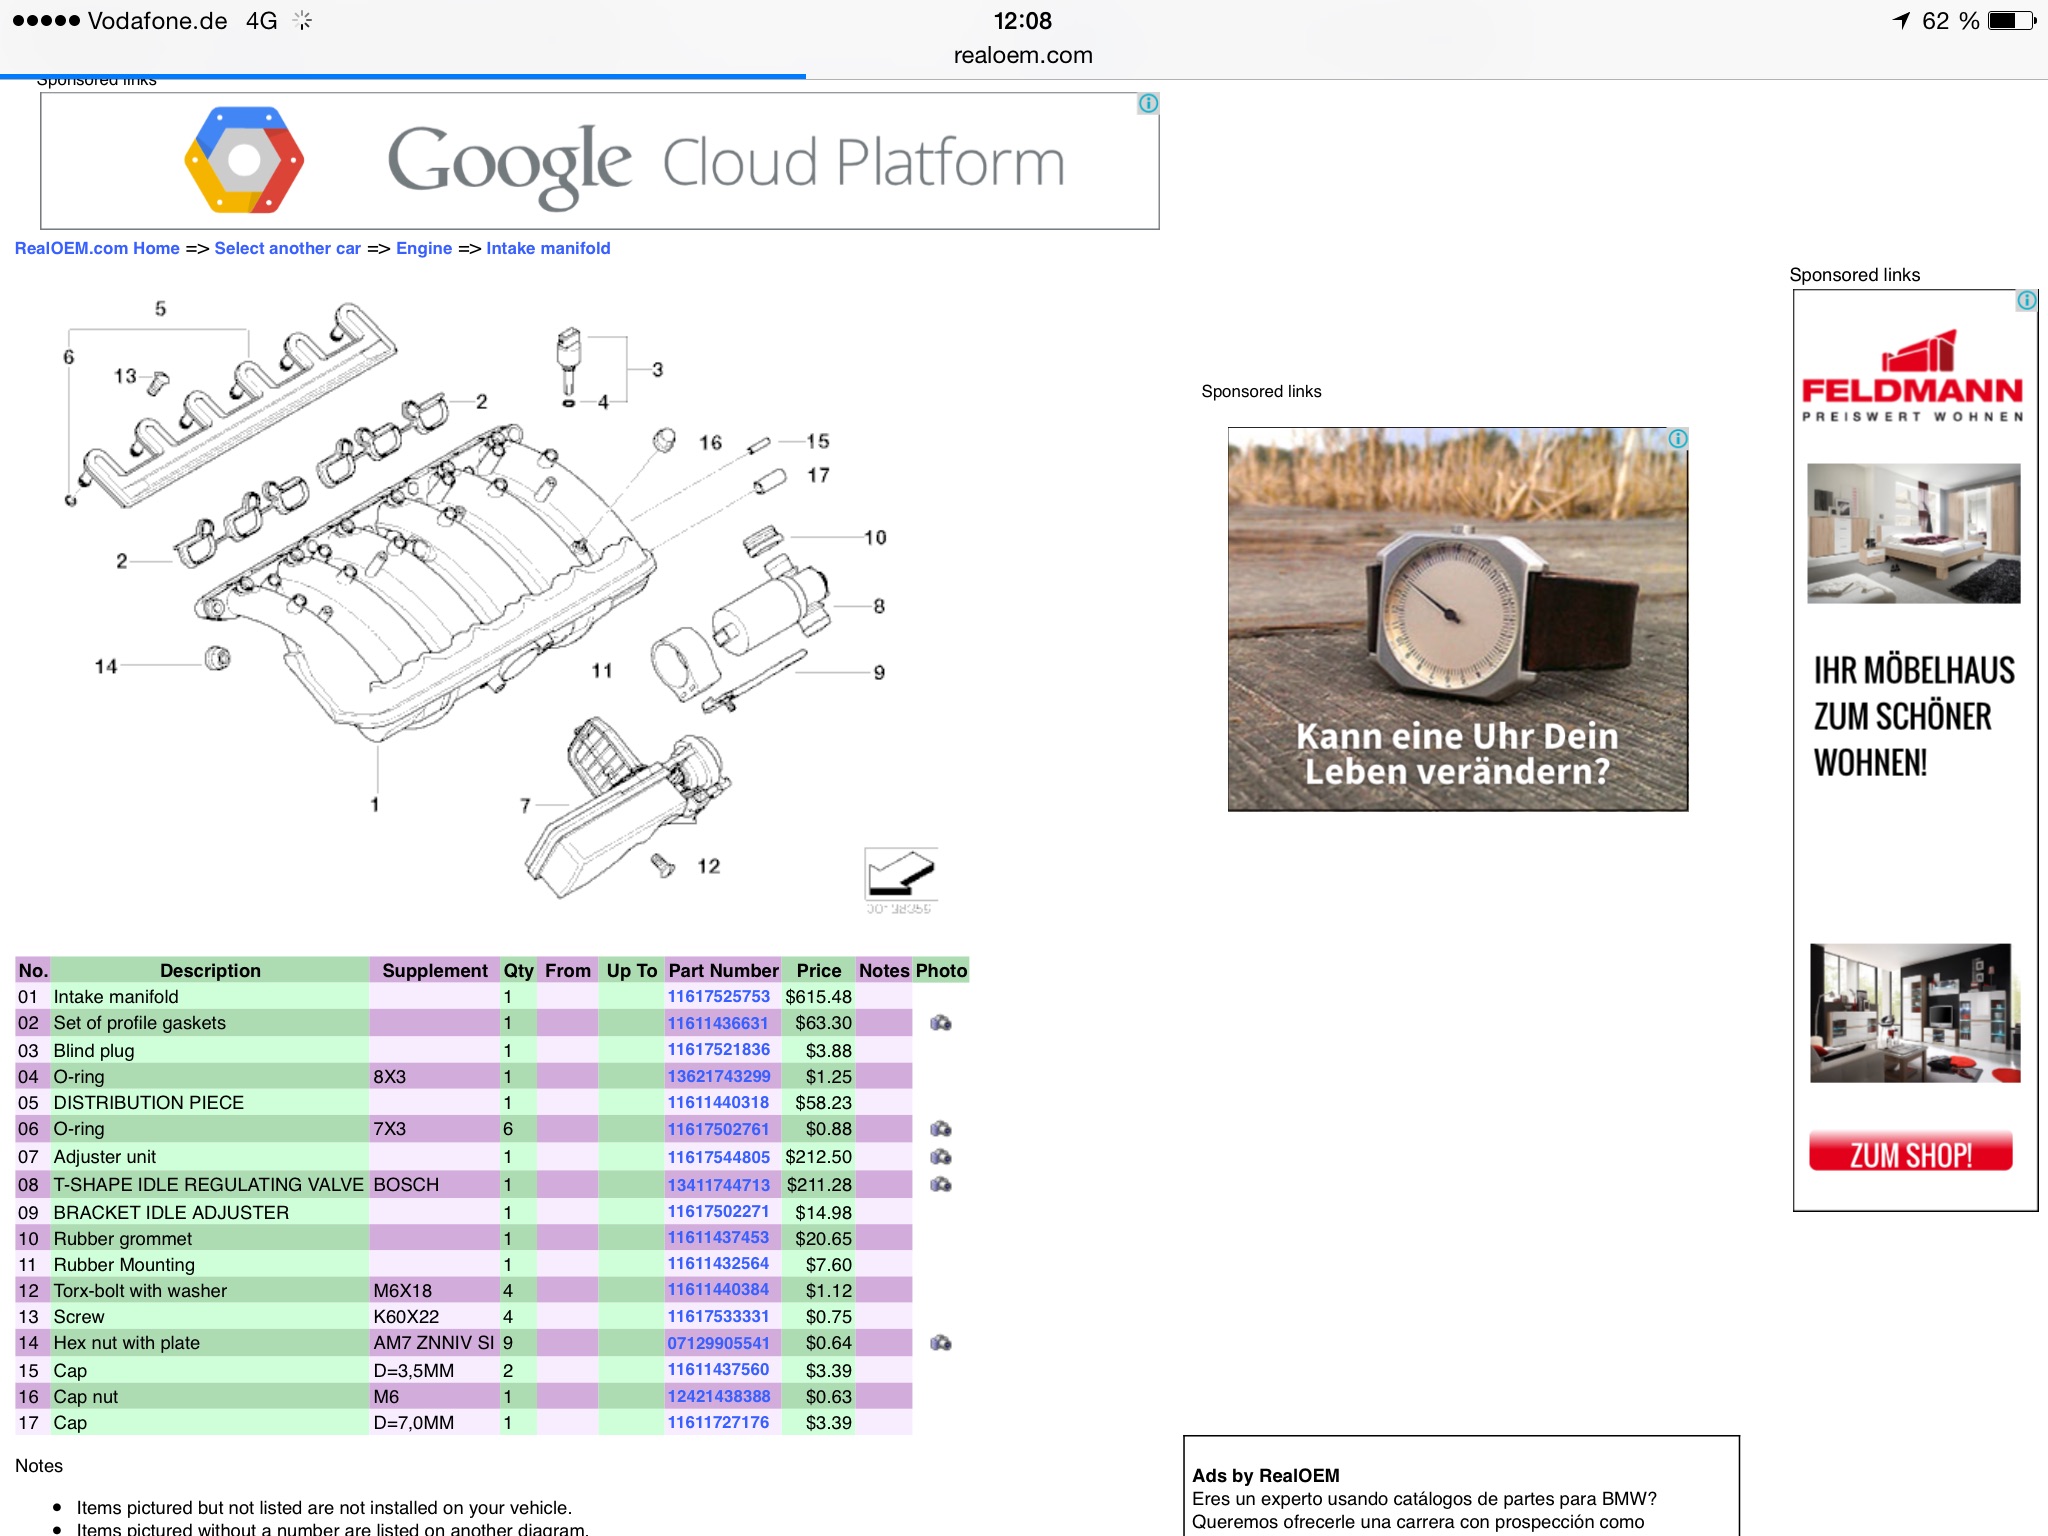Open photo for Hex nut with plate
This screenshot has height=1536, width=2048.
(x=940, y=1343)
